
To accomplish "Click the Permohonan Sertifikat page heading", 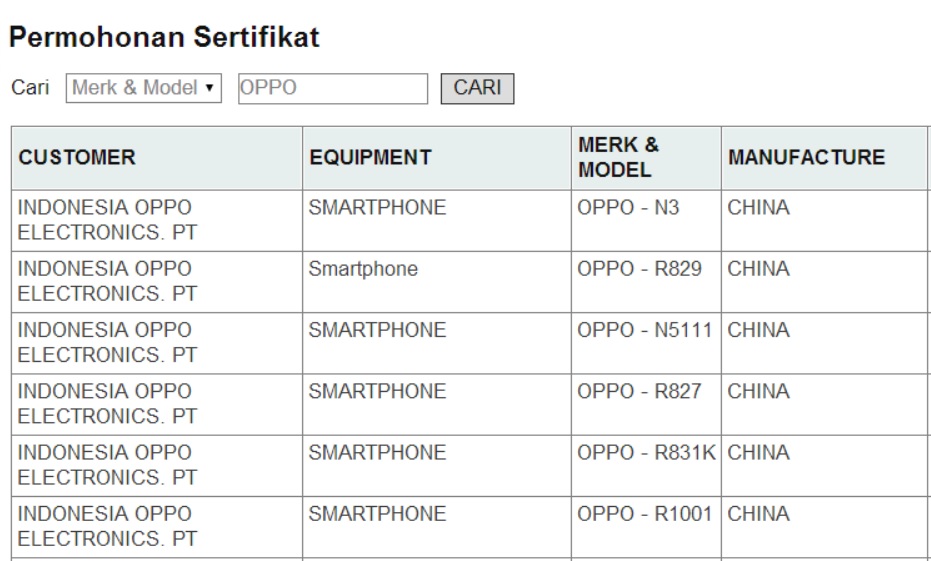I will click(164, 37).
